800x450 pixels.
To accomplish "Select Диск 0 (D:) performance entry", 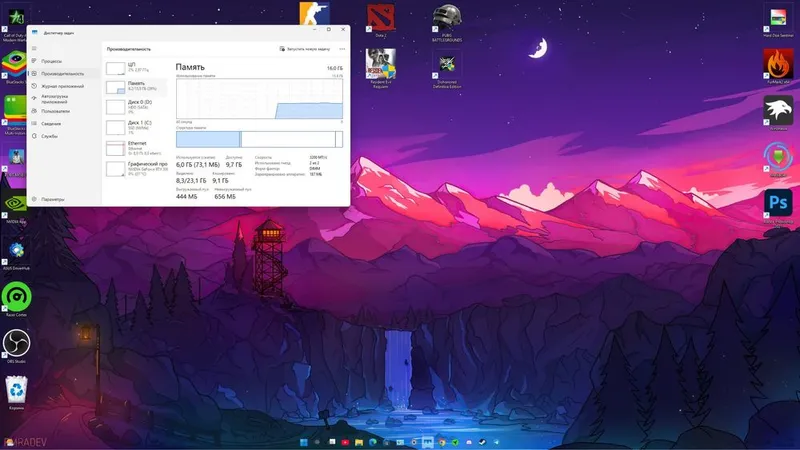I will pyautogui.click(x=136, y=107).
